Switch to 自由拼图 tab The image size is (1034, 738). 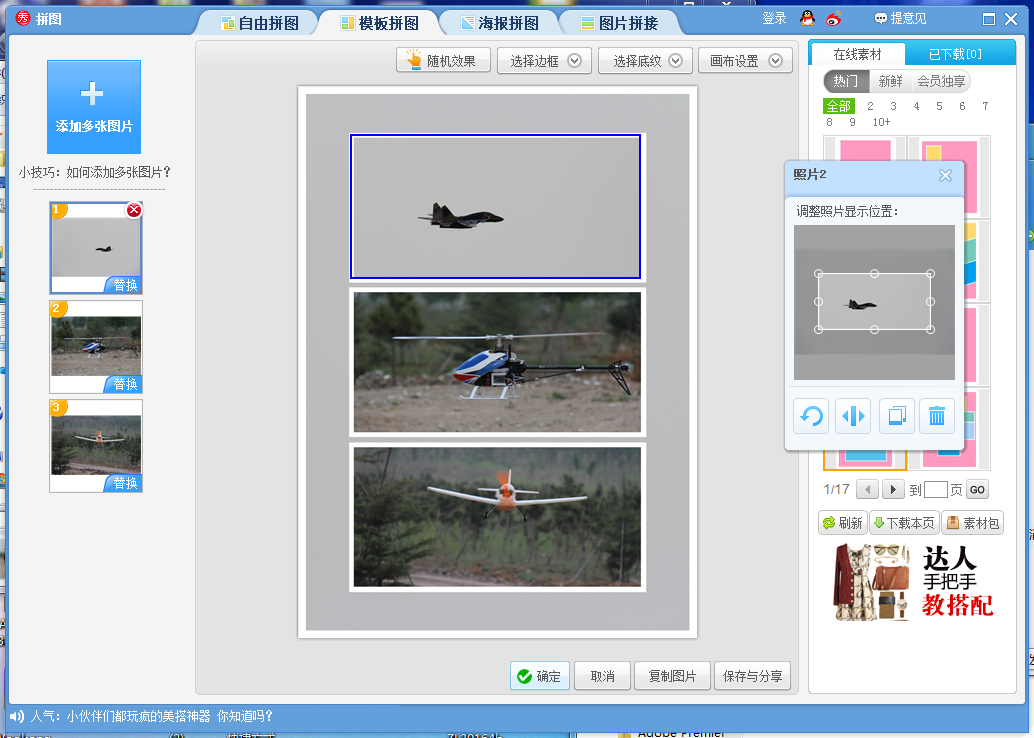[260, 23]
